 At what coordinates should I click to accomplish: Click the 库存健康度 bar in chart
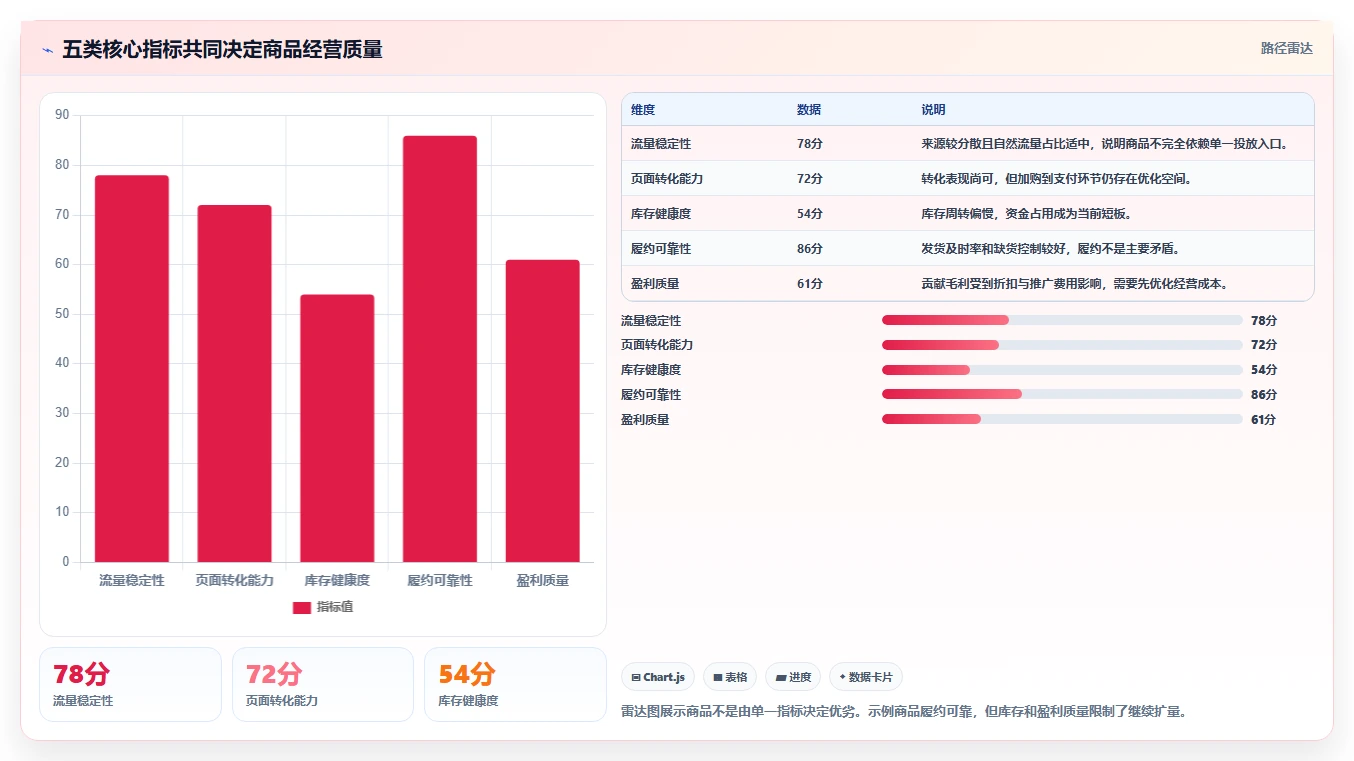click(337, 428)
